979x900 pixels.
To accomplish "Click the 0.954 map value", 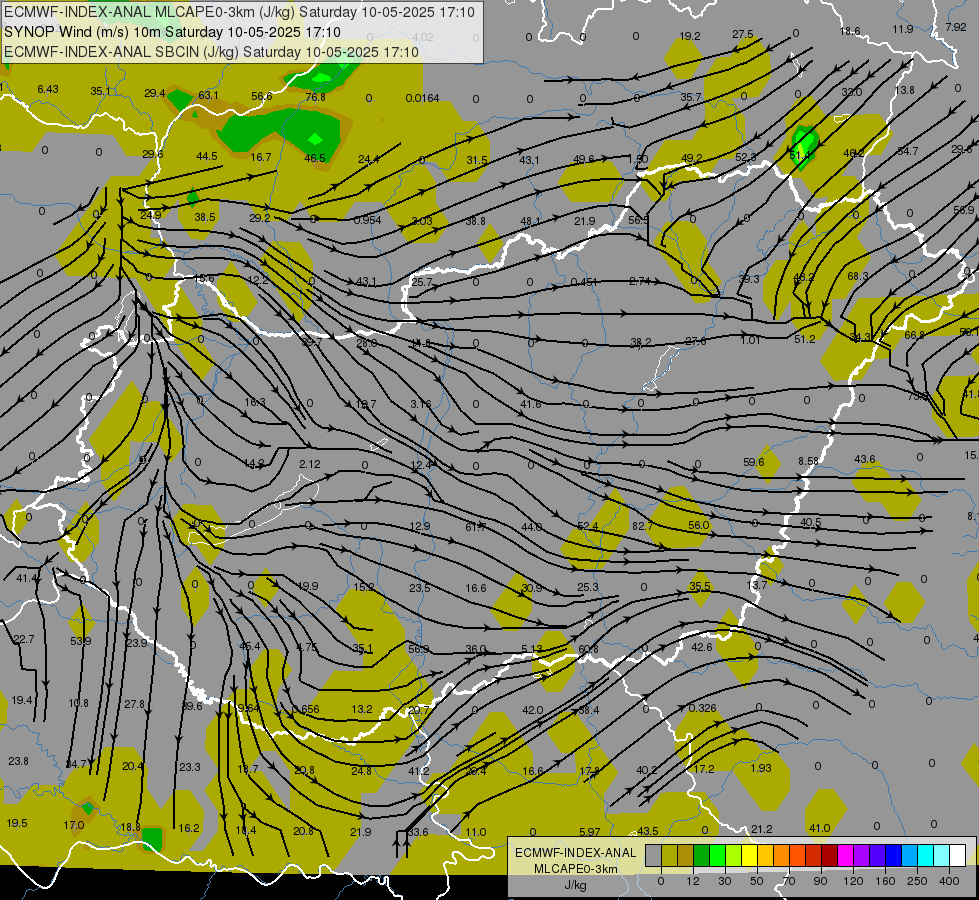I will tap(367, 220).
